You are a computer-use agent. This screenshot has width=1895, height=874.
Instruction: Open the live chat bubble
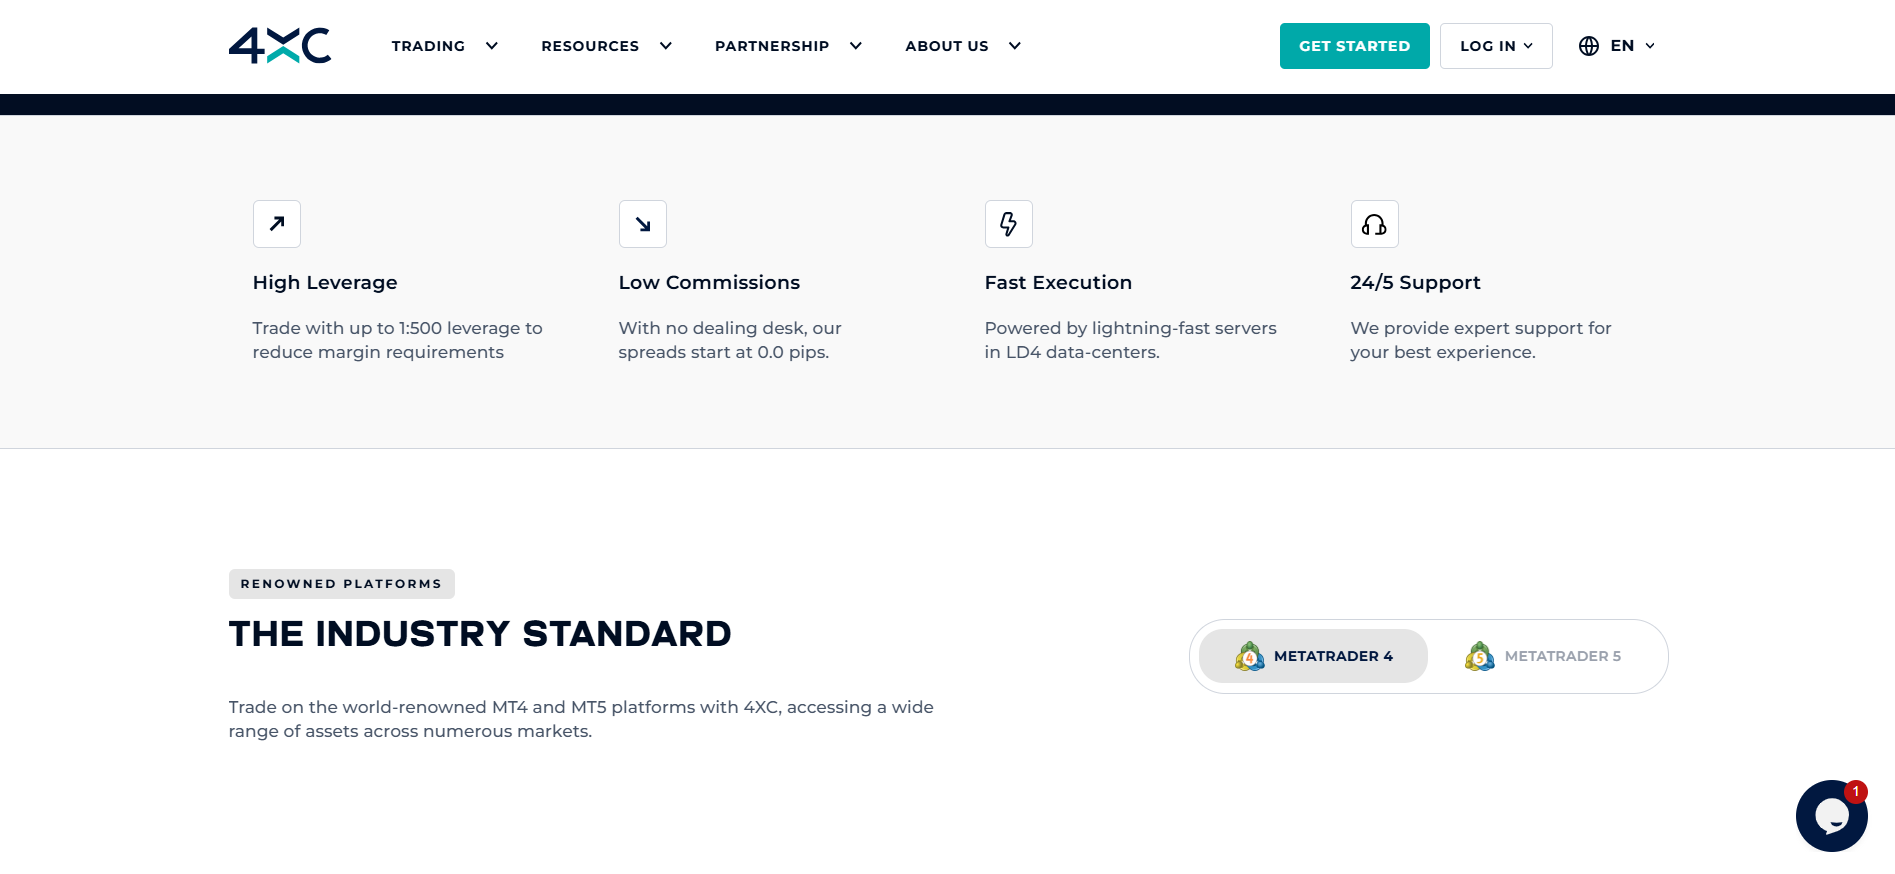(1830, 817)
